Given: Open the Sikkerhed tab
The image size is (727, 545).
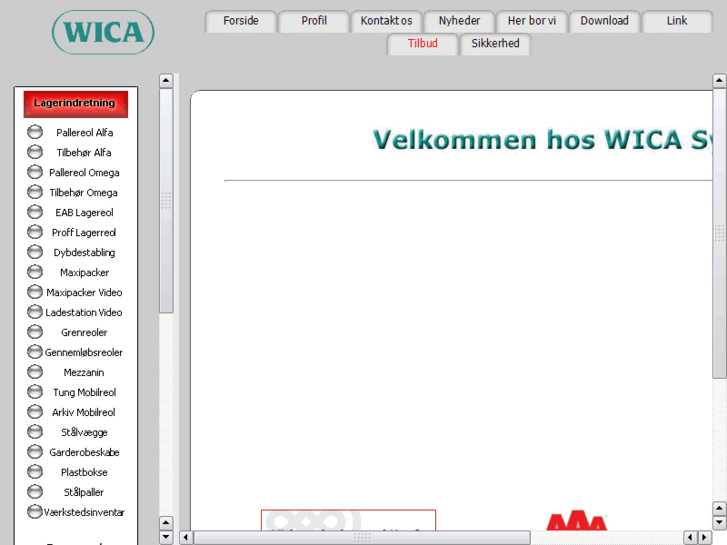Looking at the screenshot, I should 495,44.
